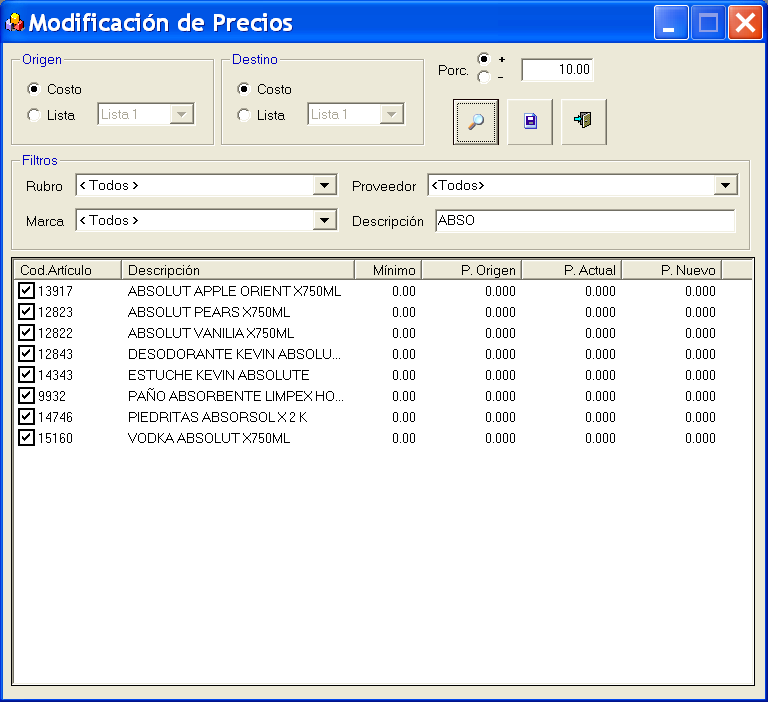This screenshot has height=703, width=768.
Task: Sort by Descripción column header
Action: (x=238, y=270)
